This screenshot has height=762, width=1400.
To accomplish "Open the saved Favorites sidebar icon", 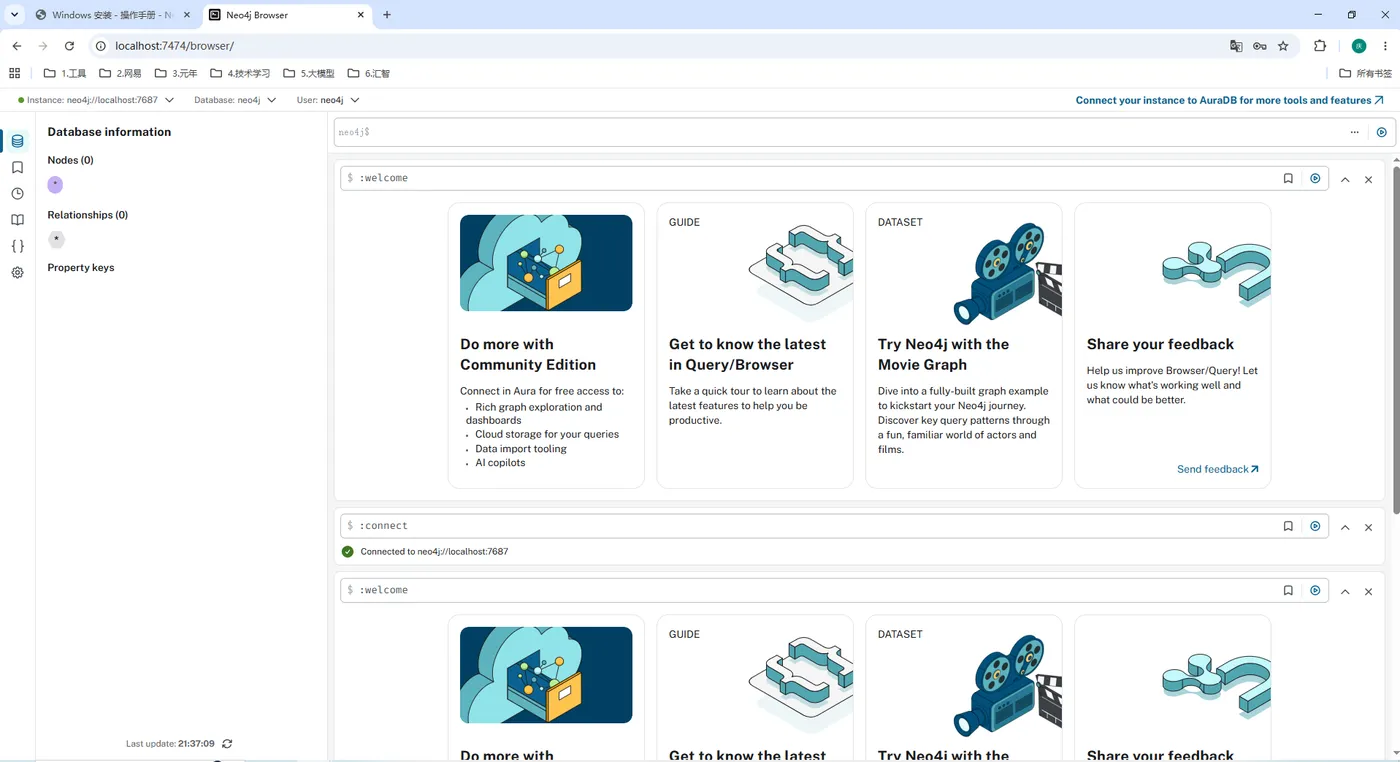I will [x=17, y=168].
